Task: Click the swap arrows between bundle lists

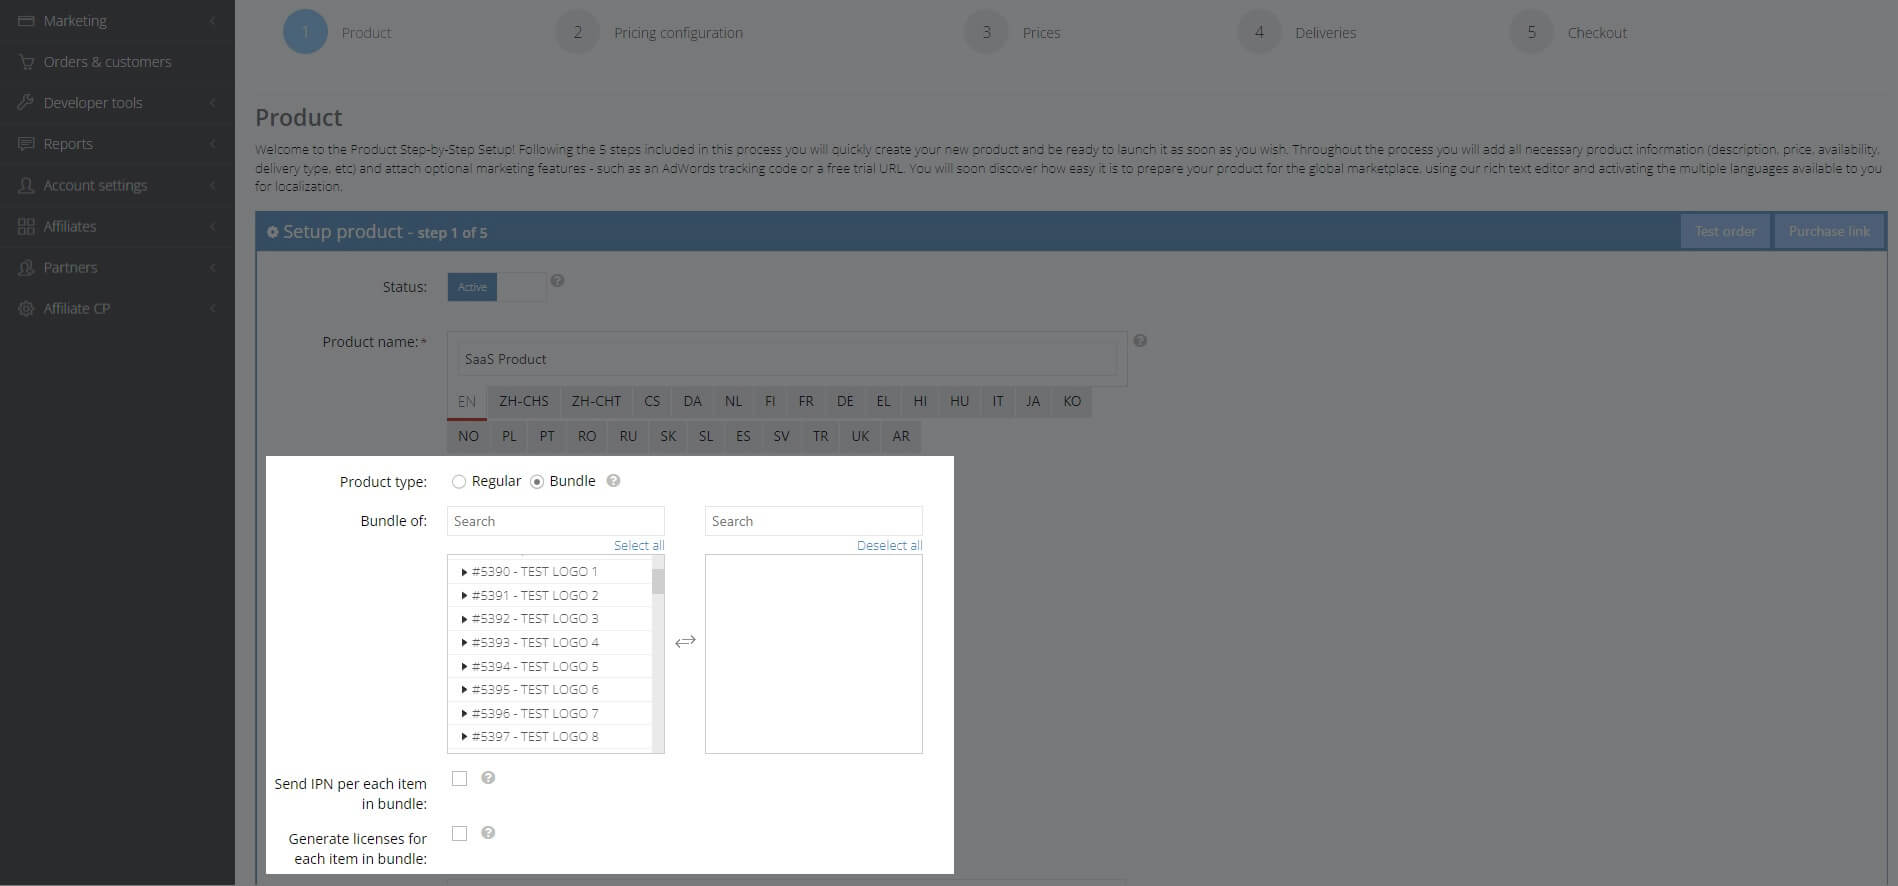Action: click(x=685, y=642)
